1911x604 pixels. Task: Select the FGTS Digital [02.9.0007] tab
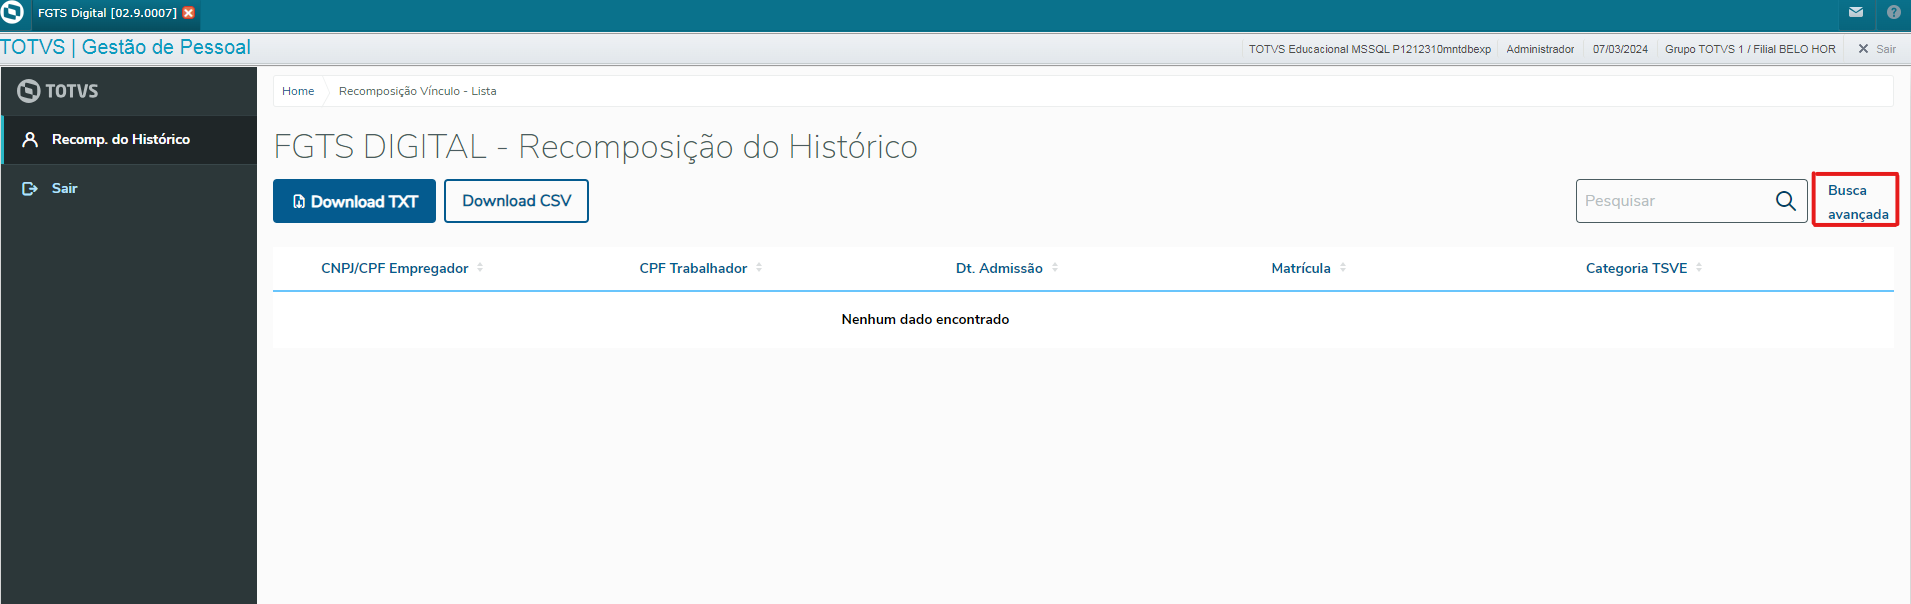107,13
